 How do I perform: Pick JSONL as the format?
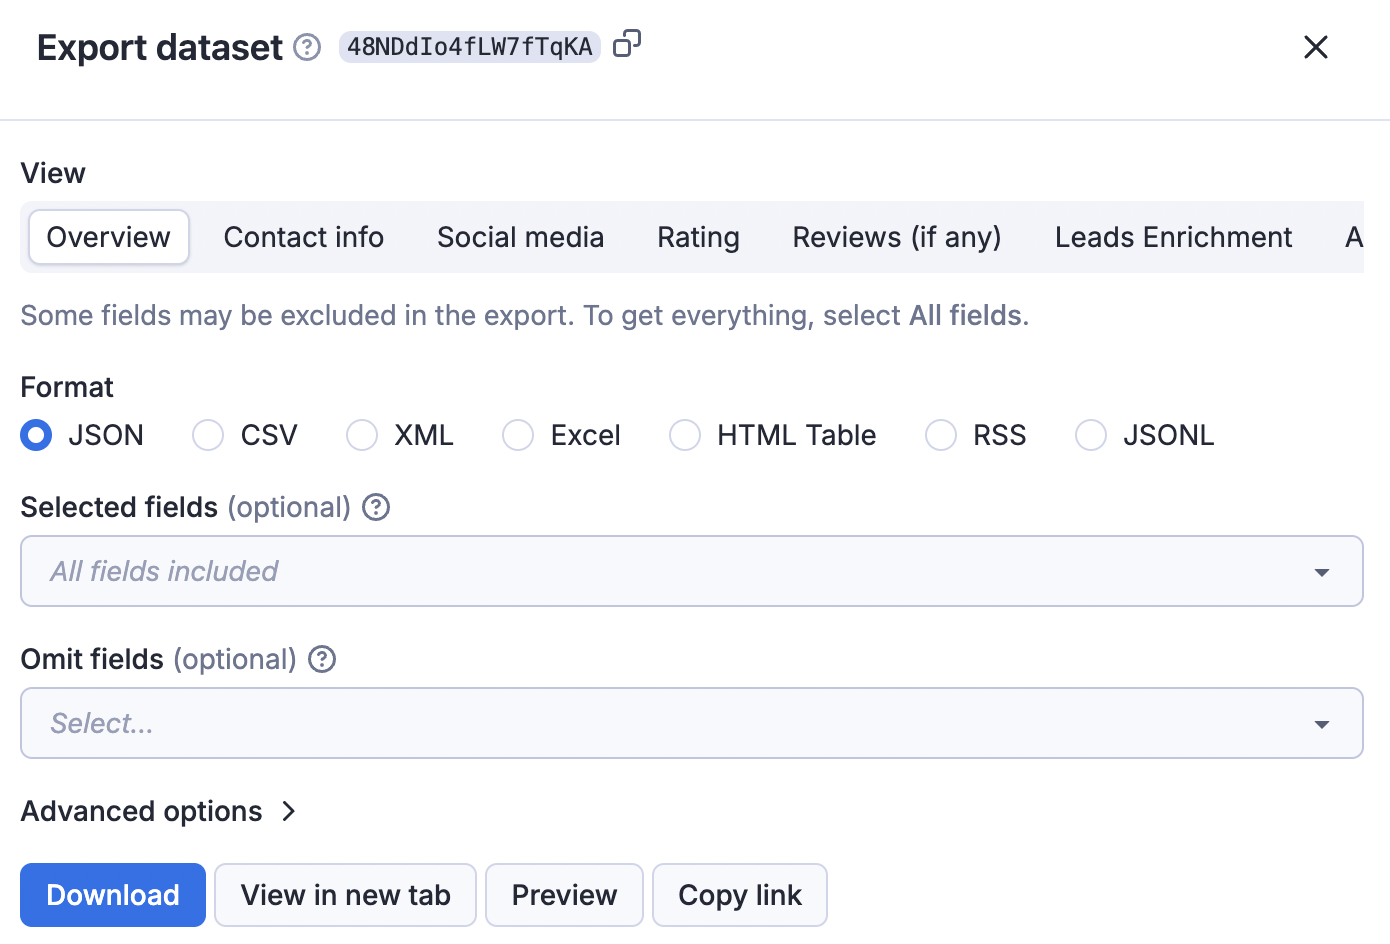(x=1091, y=435)
